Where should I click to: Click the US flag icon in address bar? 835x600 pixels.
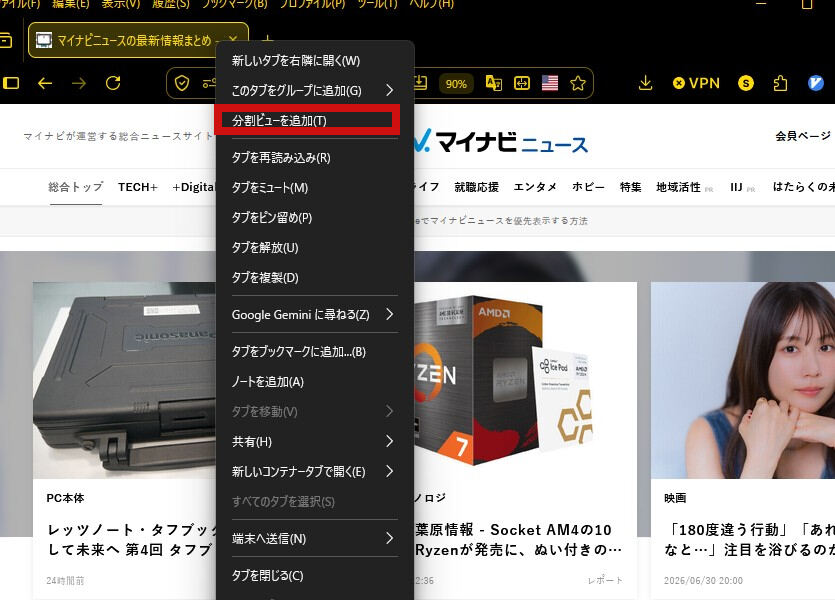[550, 83]
